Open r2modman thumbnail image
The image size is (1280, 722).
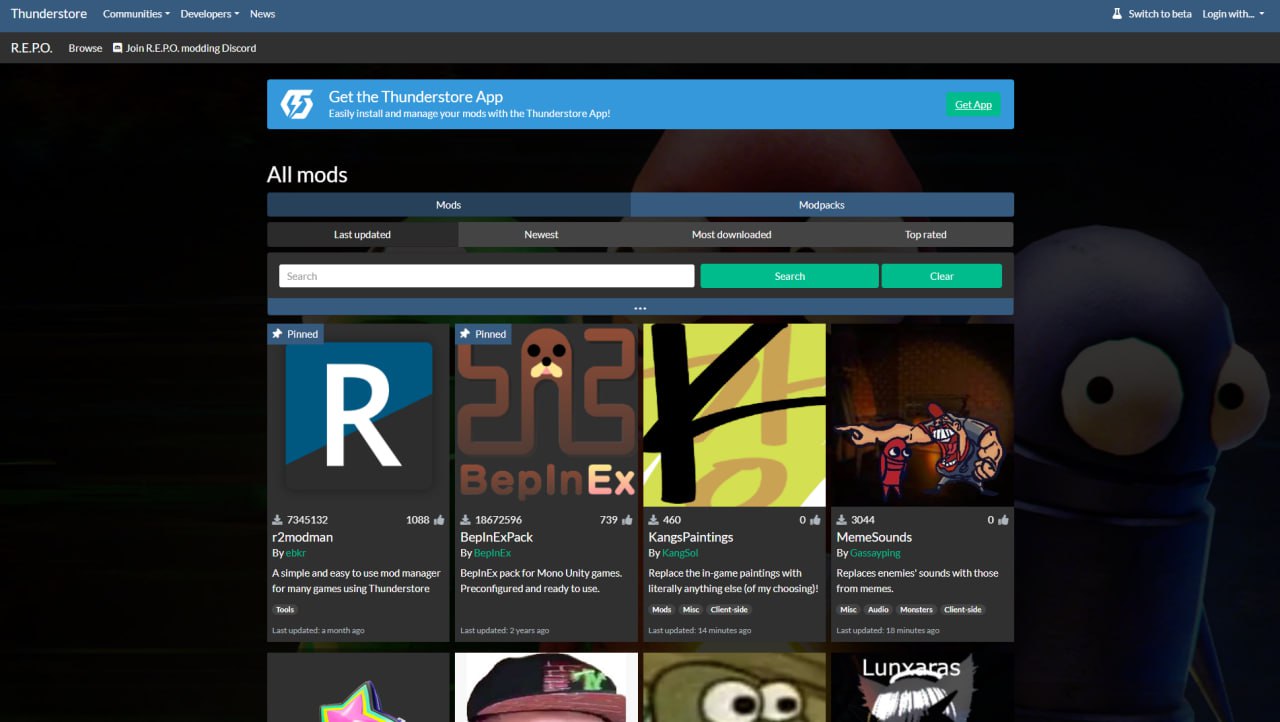(358, 415)
